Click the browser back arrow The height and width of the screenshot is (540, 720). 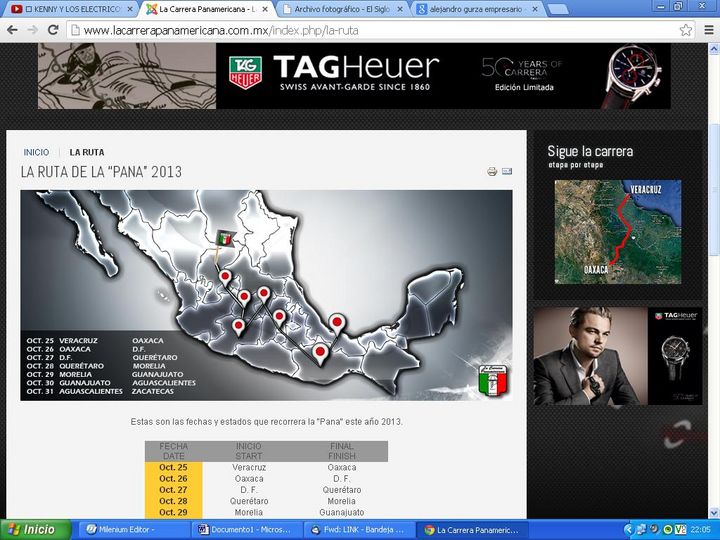tap(12, 30)
